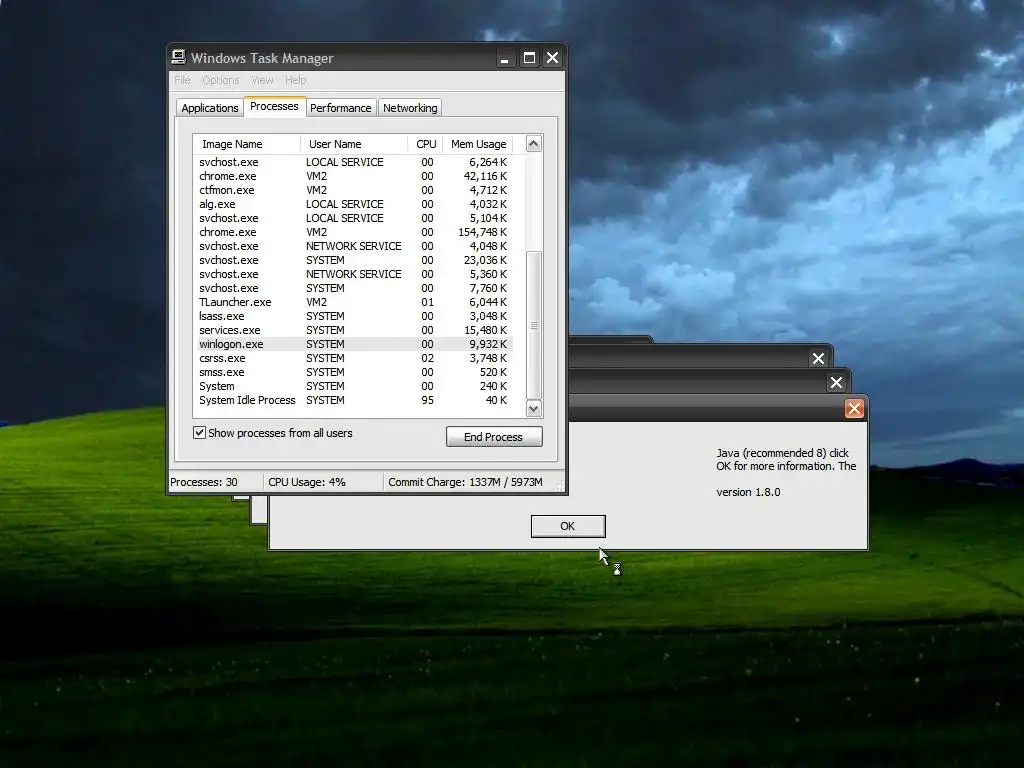This screenshot has width=1024, height=768.
Task: Select the System process with 240 K
Action: click(x=353, y=387)
